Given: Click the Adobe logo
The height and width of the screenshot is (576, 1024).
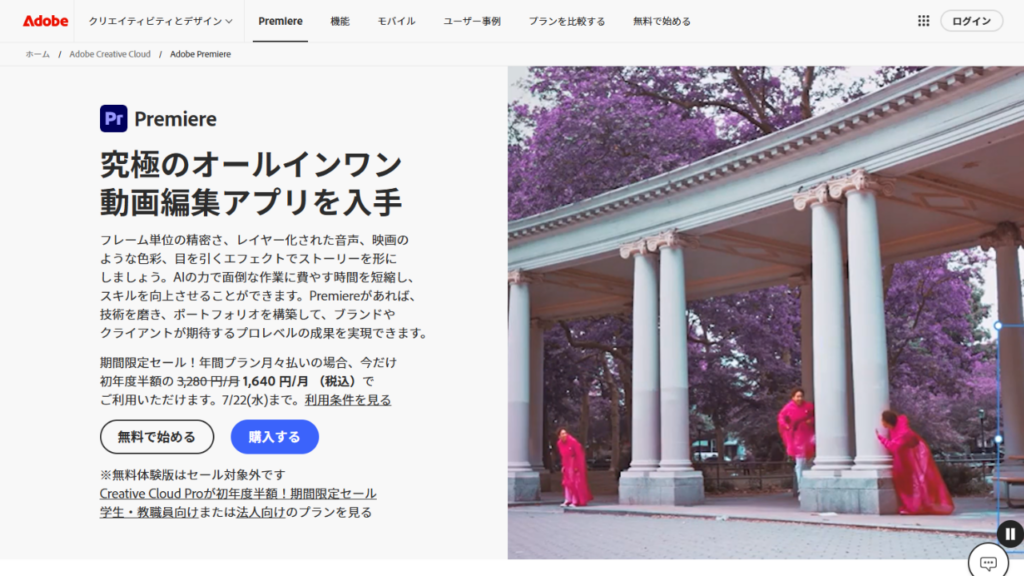Looking at the screenshot, I should 45,21.
